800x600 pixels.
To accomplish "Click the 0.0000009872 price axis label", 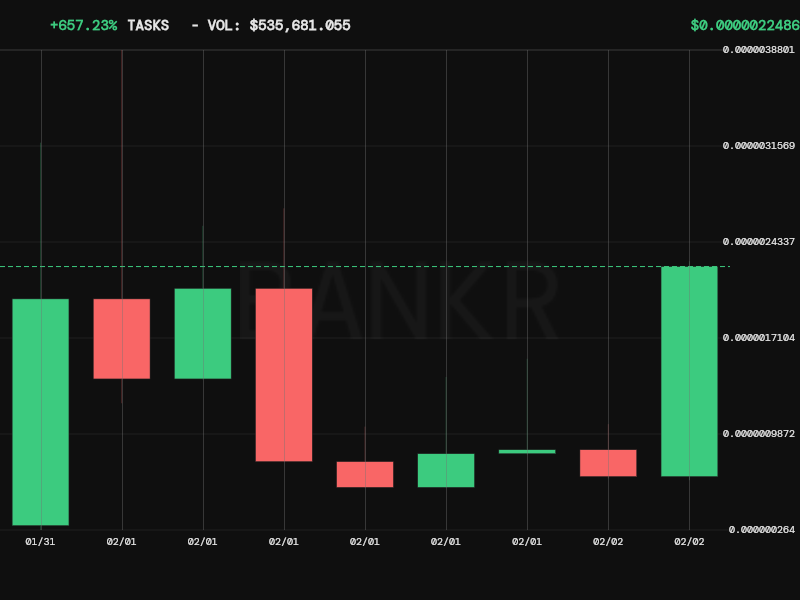I will click(758, 434).
